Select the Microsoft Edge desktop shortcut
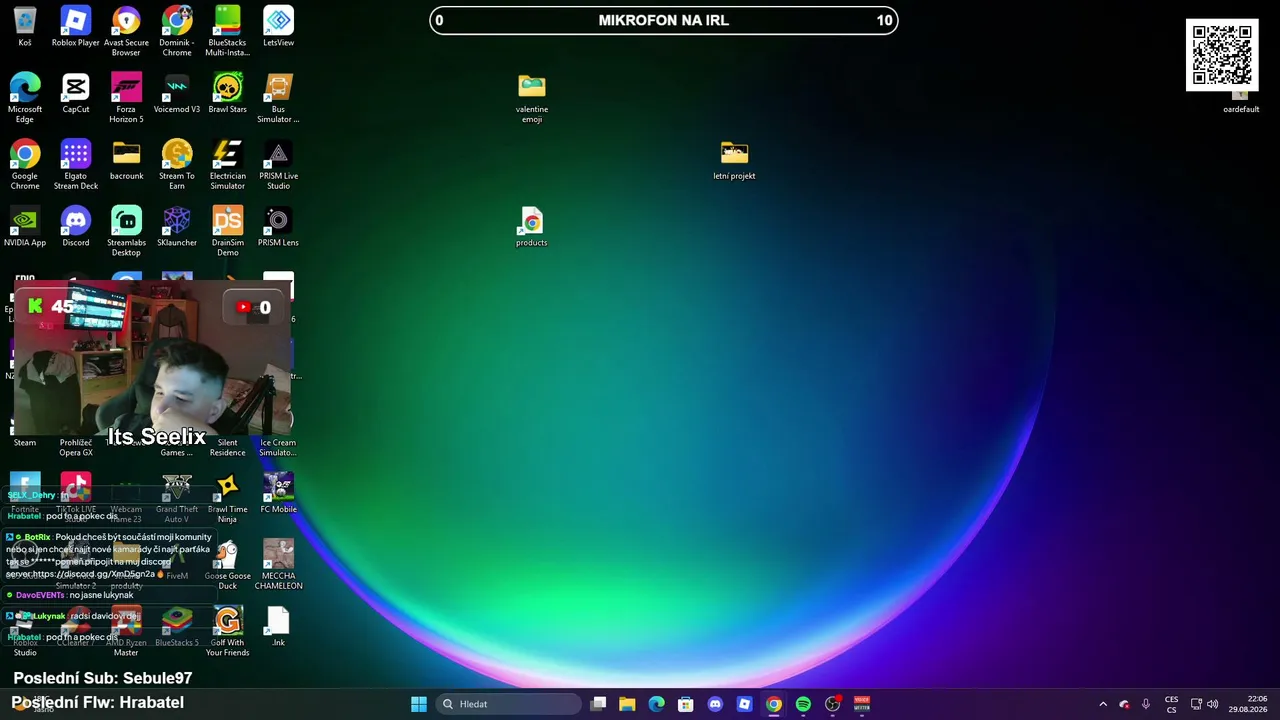 25,98
